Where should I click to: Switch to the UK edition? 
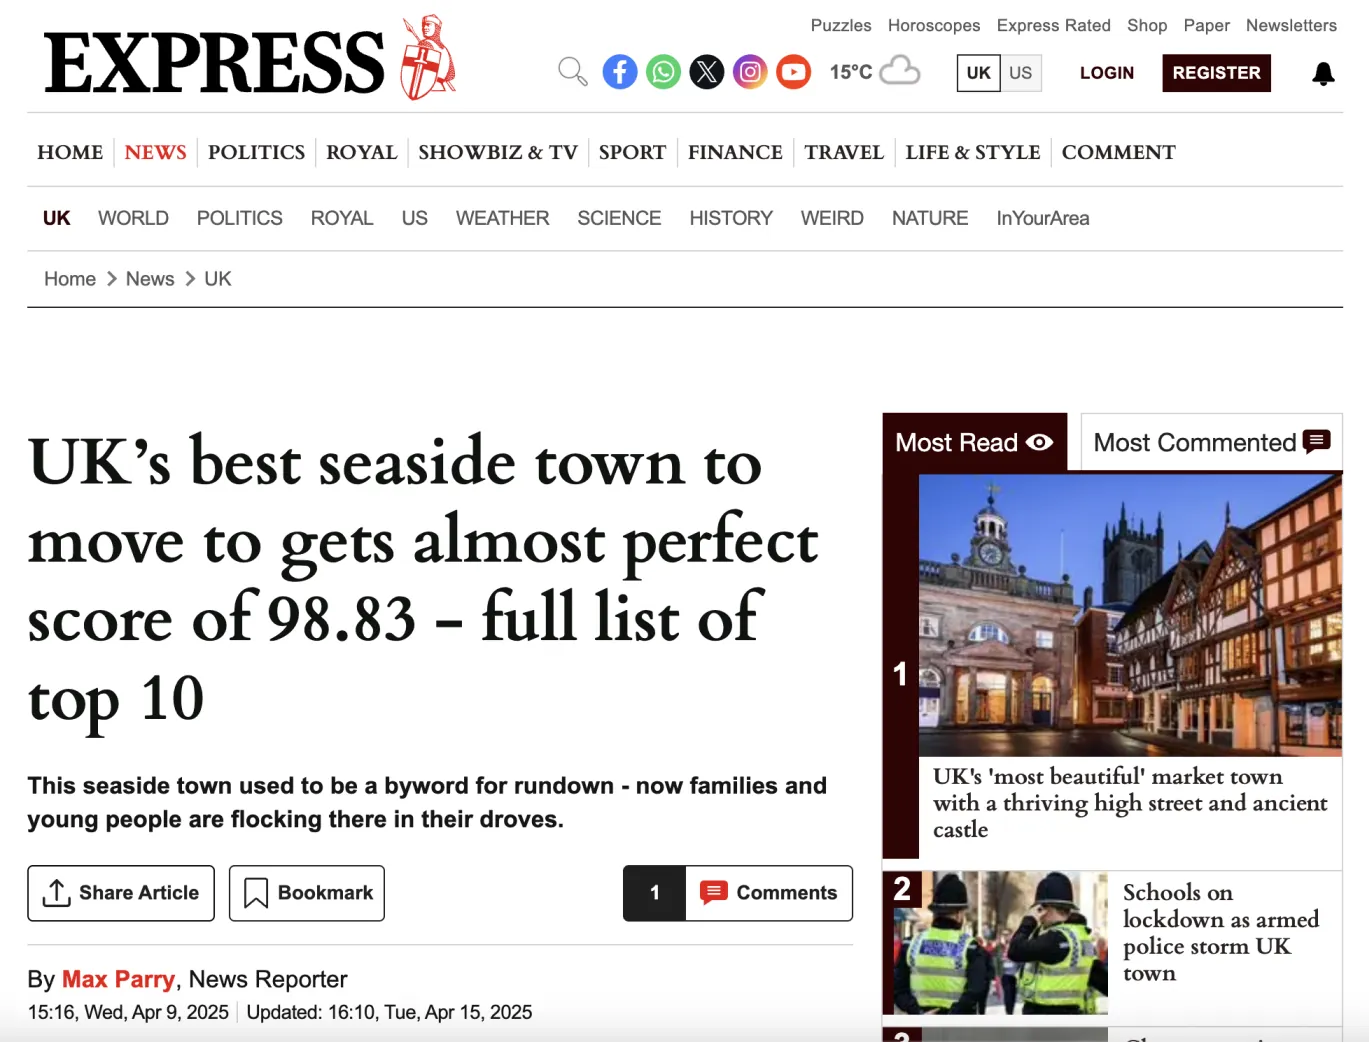click(x=978, y=73)
